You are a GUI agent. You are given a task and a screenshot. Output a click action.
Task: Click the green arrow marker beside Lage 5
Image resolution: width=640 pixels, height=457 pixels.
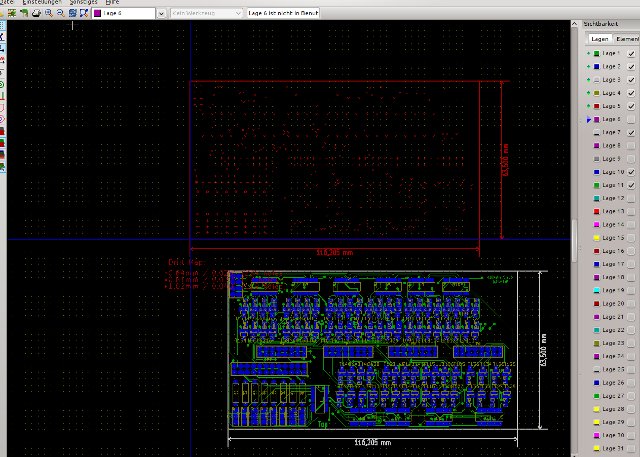[588, 106]
